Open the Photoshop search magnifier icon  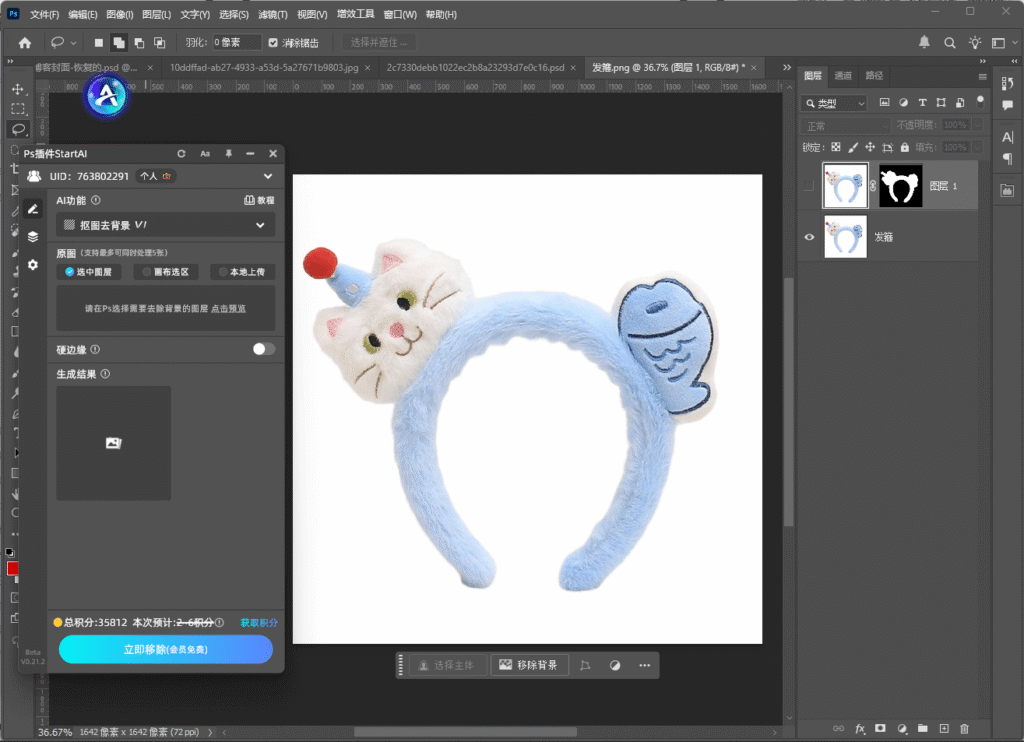pos(949,43)
